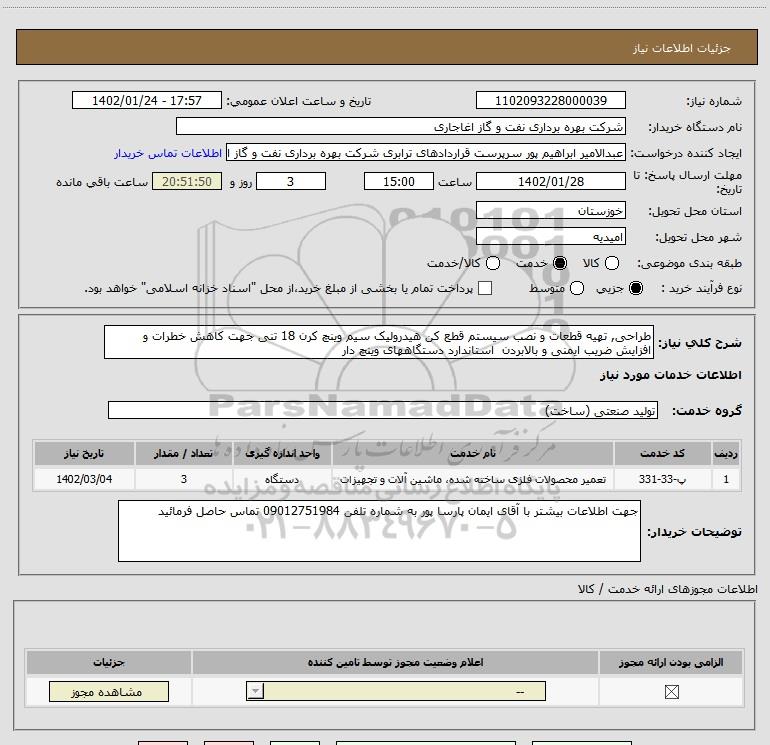Select the خدمت radio button
Screen dimensions: 770x745
pyautogui.click(x=559, y=263)
